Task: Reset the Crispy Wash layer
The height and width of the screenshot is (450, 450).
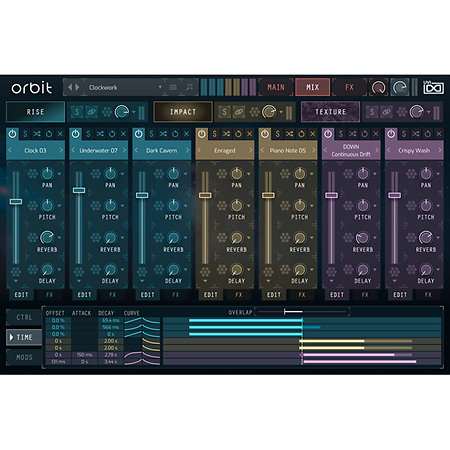Action: (428, 134)
